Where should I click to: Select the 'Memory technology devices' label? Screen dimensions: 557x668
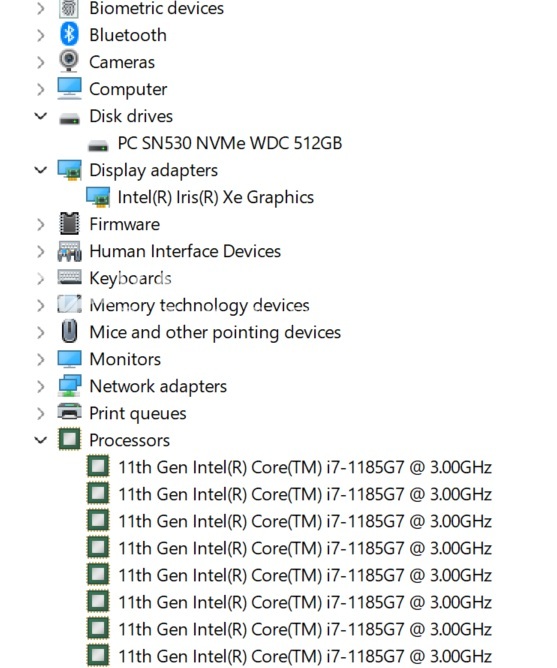point(199,305)
